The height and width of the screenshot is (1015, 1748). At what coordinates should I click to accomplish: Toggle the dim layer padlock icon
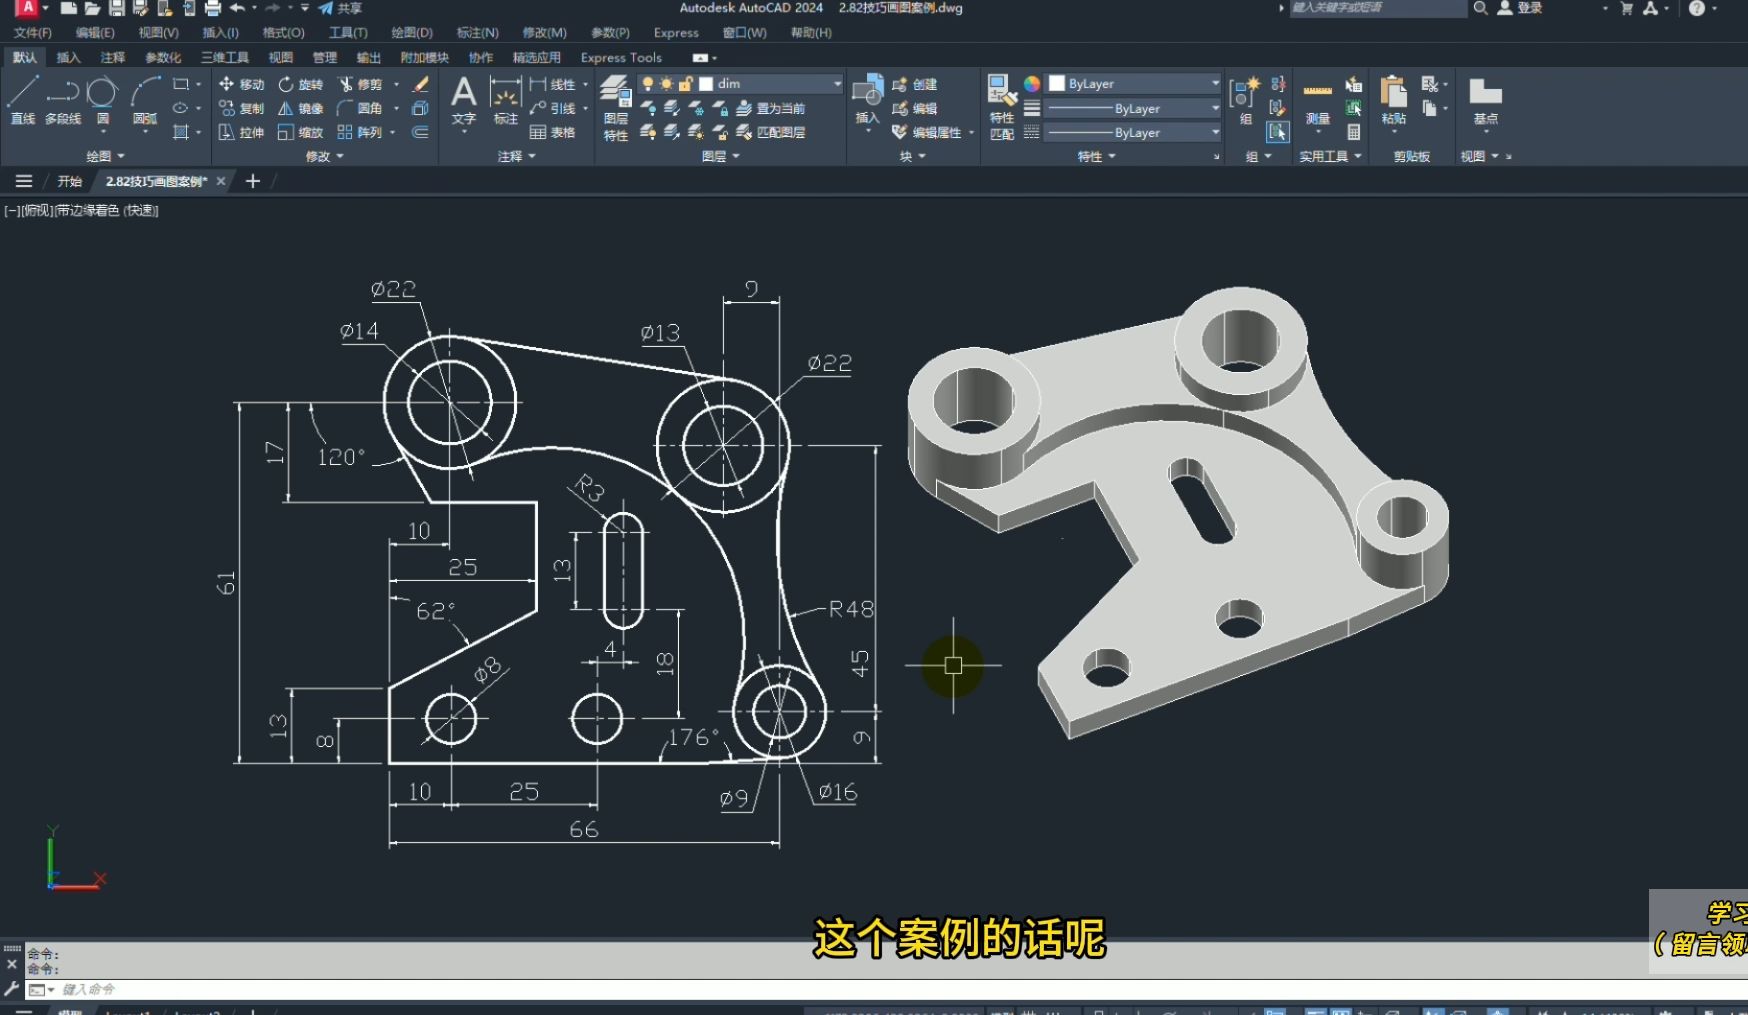685,84
